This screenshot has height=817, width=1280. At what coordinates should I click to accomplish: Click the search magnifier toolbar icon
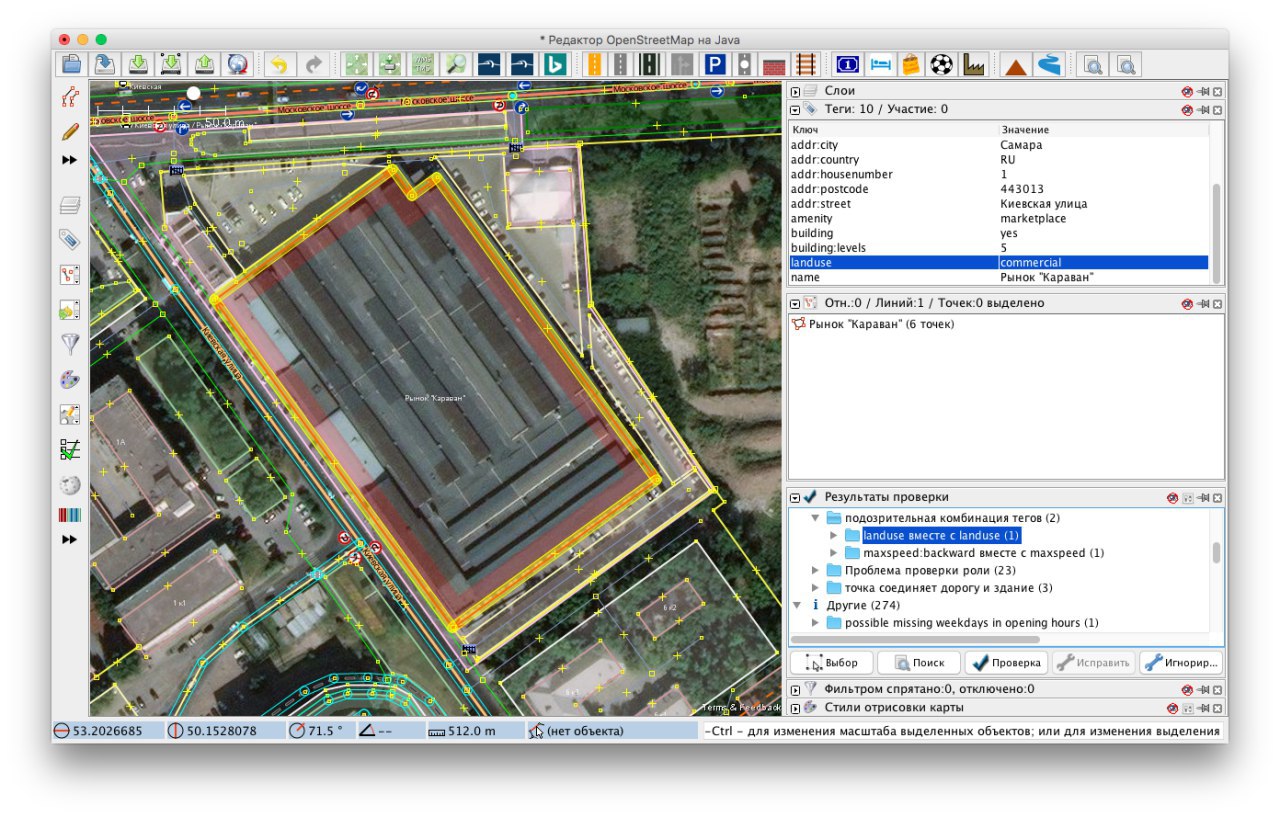[456, 65]
